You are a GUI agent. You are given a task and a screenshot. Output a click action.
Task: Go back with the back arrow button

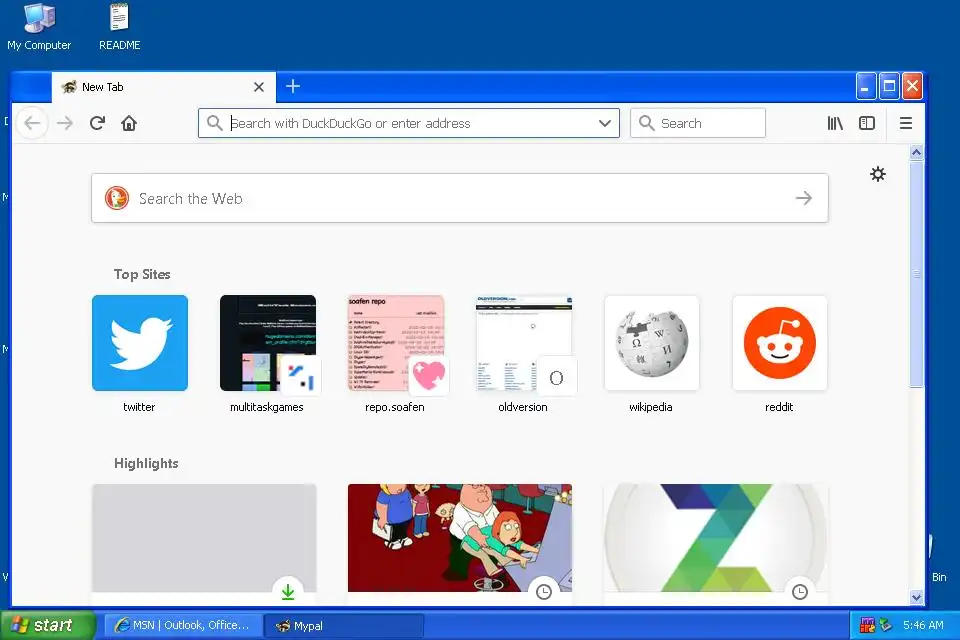[x=32, y=123]
